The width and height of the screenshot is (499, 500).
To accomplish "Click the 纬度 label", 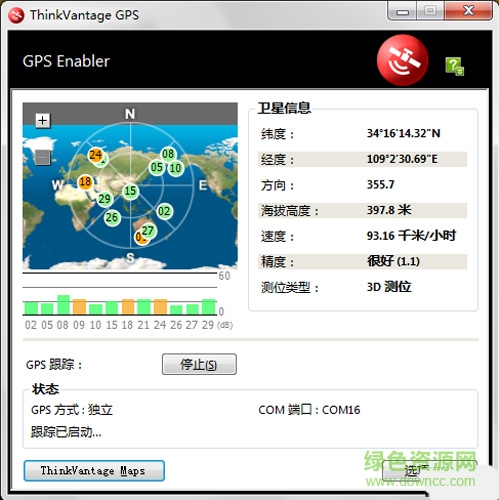I will point(277,134).
